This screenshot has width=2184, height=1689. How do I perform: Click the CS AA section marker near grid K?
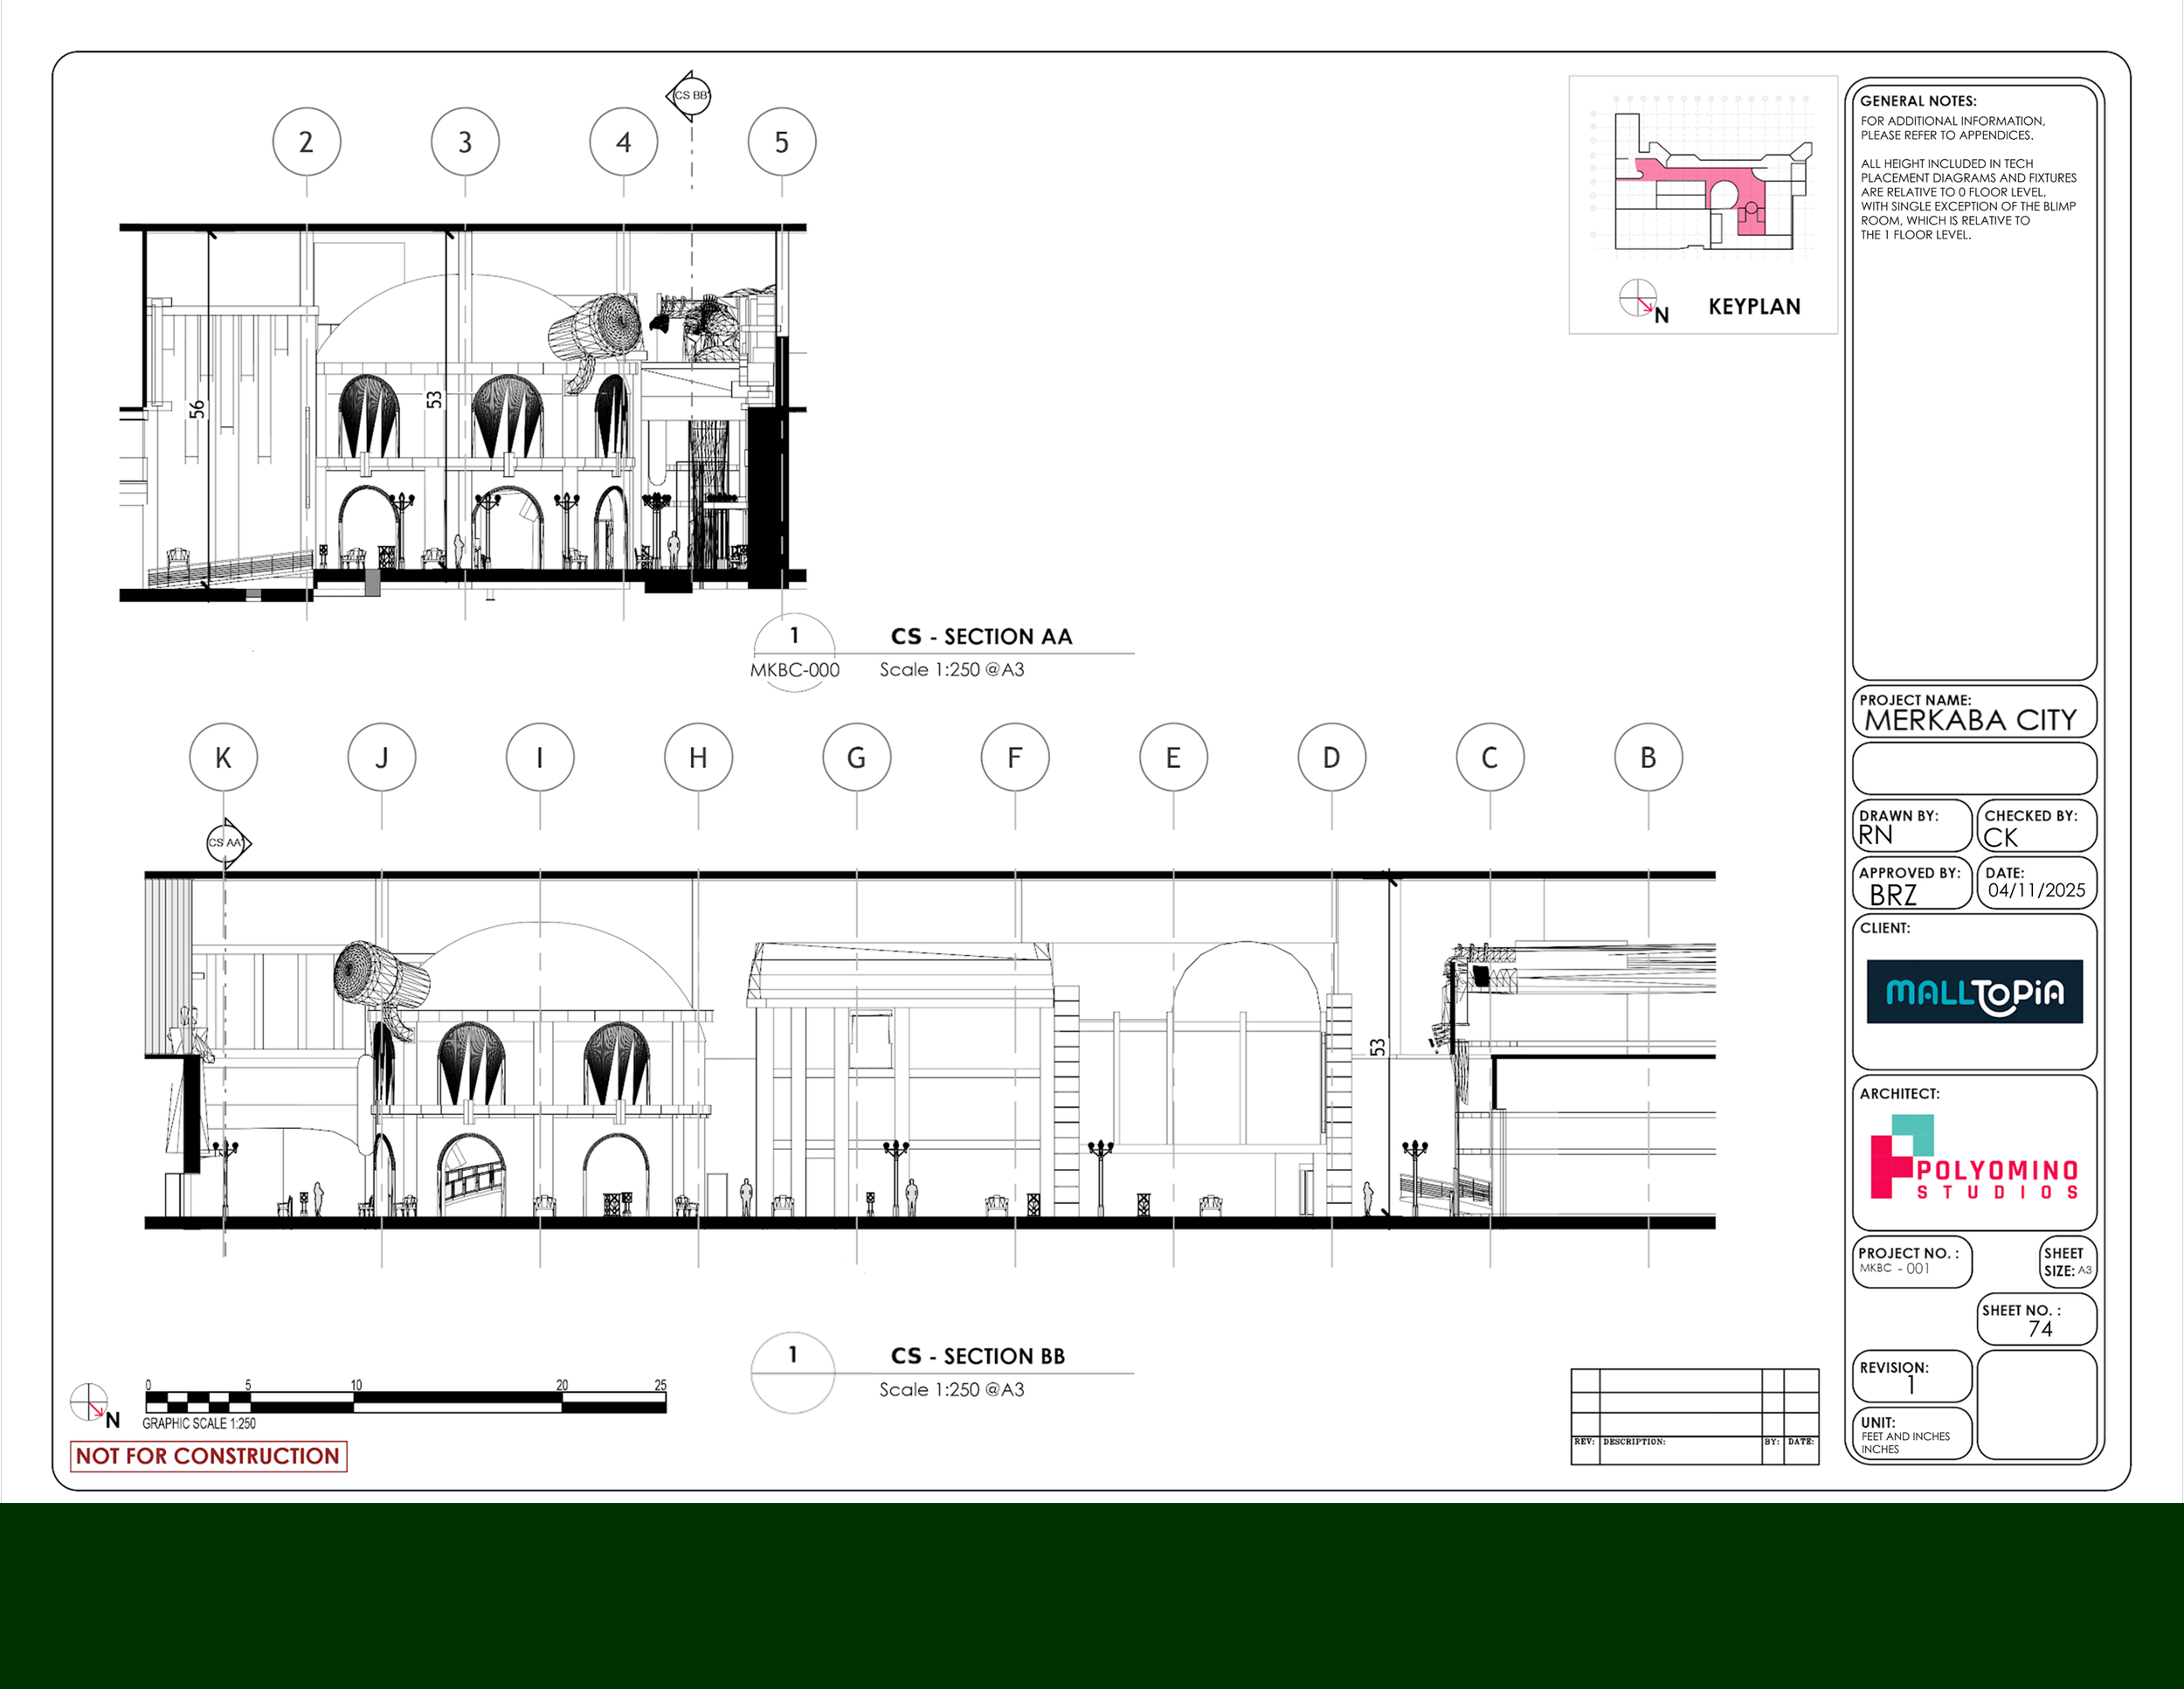[x=225, y=843]
